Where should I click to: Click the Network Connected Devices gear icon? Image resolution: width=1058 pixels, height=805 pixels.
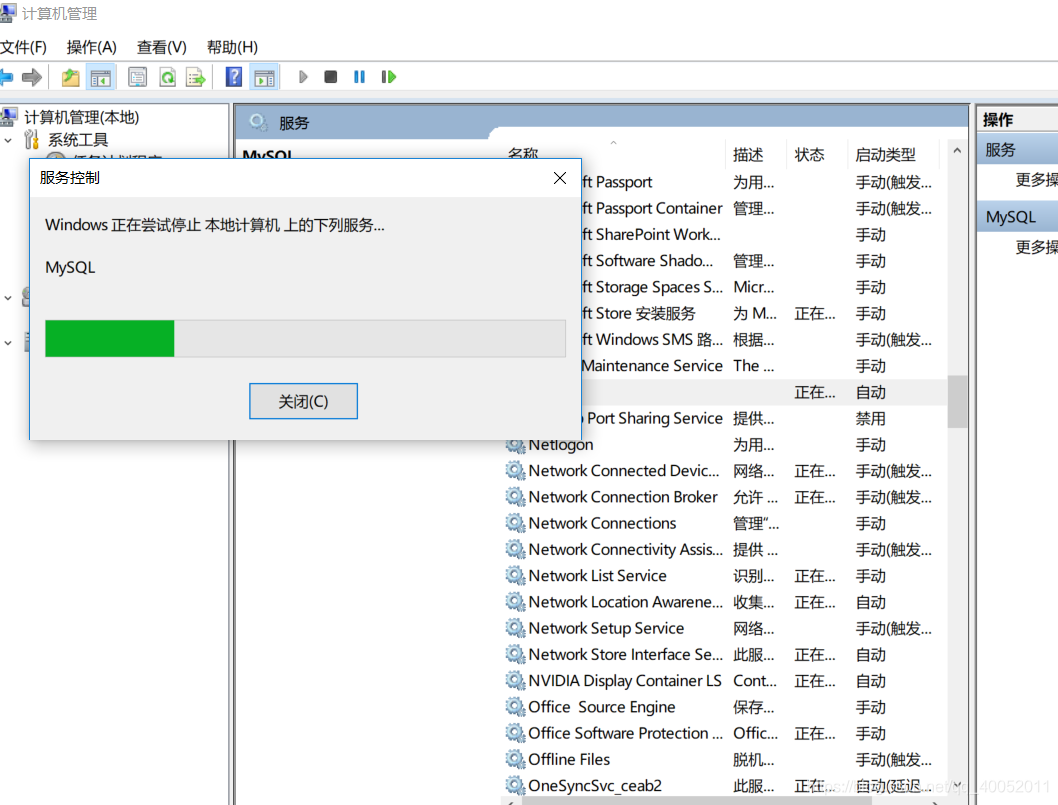[x=516, y=470]
